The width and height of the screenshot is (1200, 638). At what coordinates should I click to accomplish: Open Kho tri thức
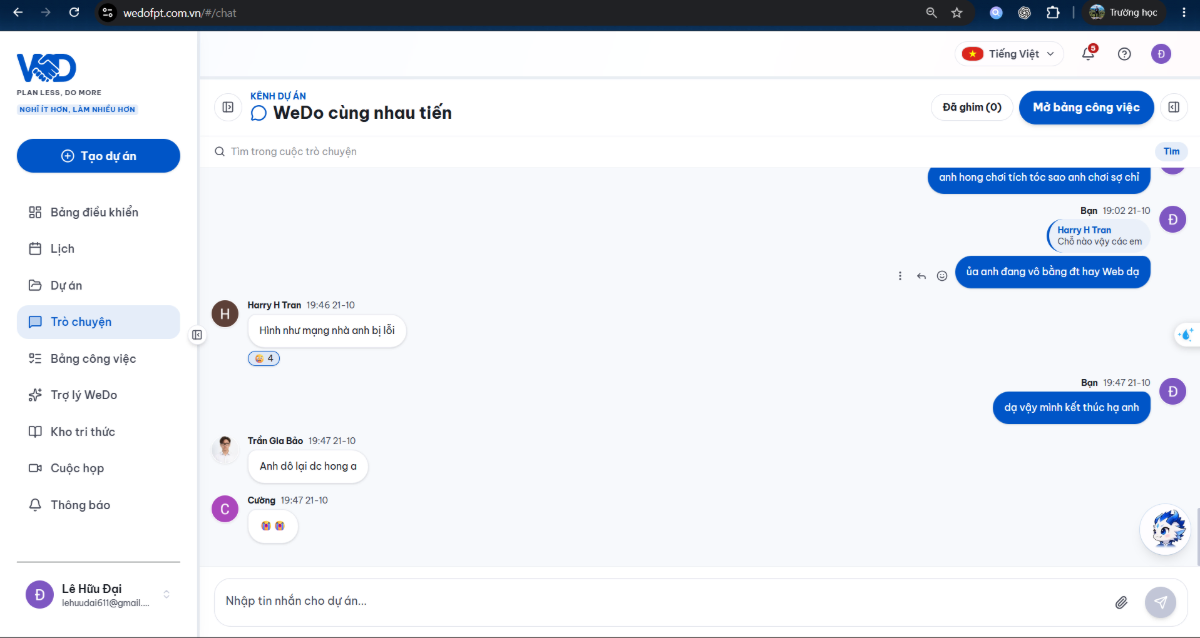click(98, 432)
